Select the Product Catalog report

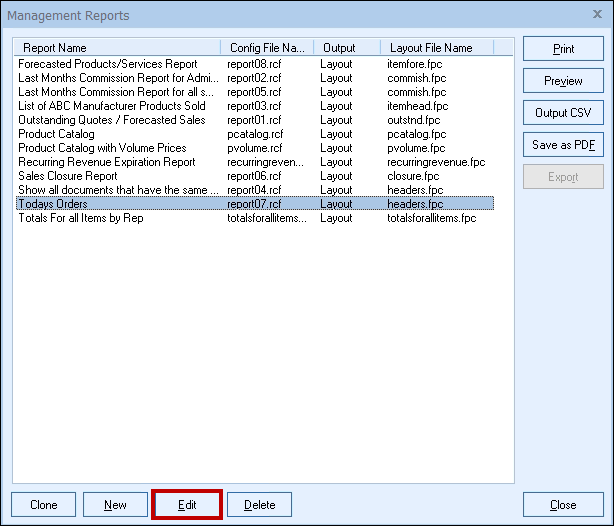(x=57, y=134)
